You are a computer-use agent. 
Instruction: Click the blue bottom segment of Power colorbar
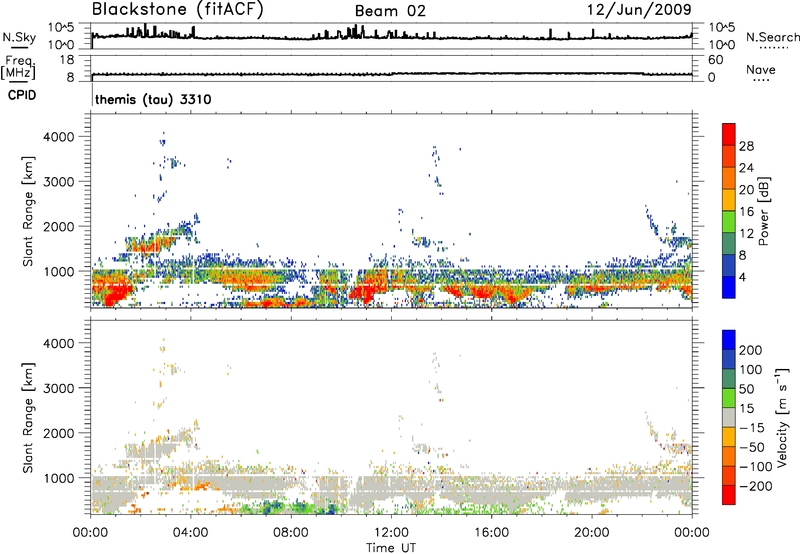coord(729,287)
